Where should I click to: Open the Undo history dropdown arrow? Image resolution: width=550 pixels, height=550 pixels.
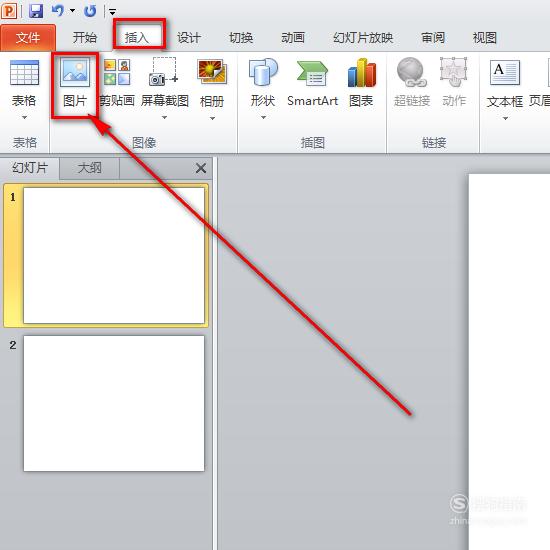[x=73, y=11]
